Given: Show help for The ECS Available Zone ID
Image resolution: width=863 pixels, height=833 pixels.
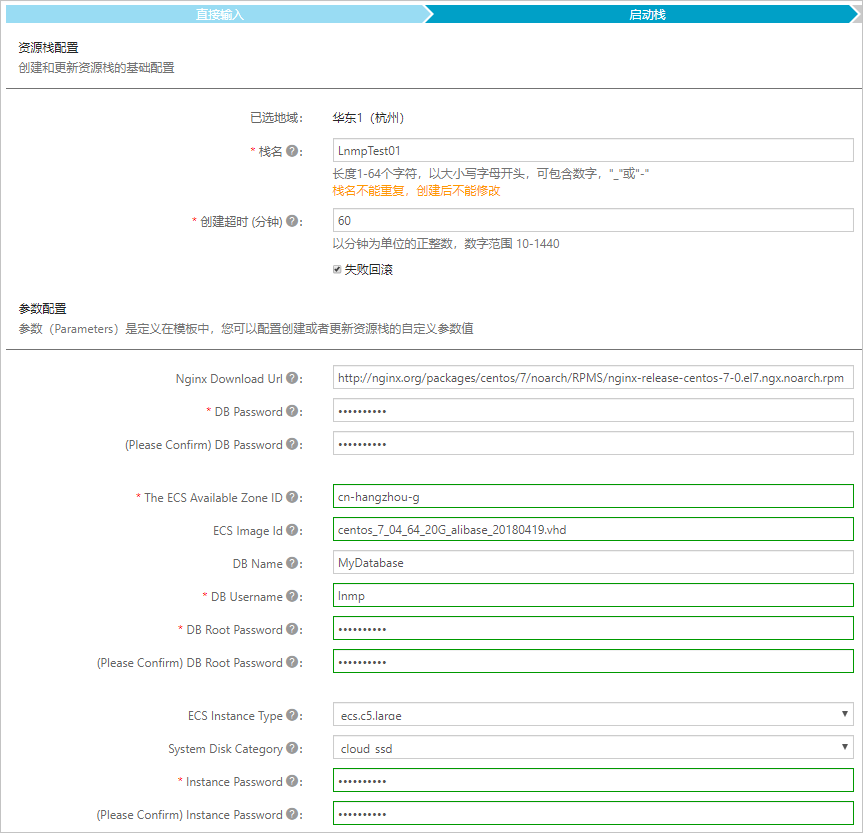Looking at the screenshot, I should click(x=292, y=497).
